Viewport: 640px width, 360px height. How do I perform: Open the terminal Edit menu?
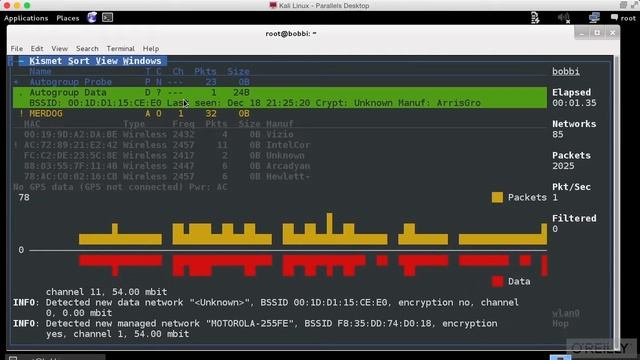(x=37, y=49)
